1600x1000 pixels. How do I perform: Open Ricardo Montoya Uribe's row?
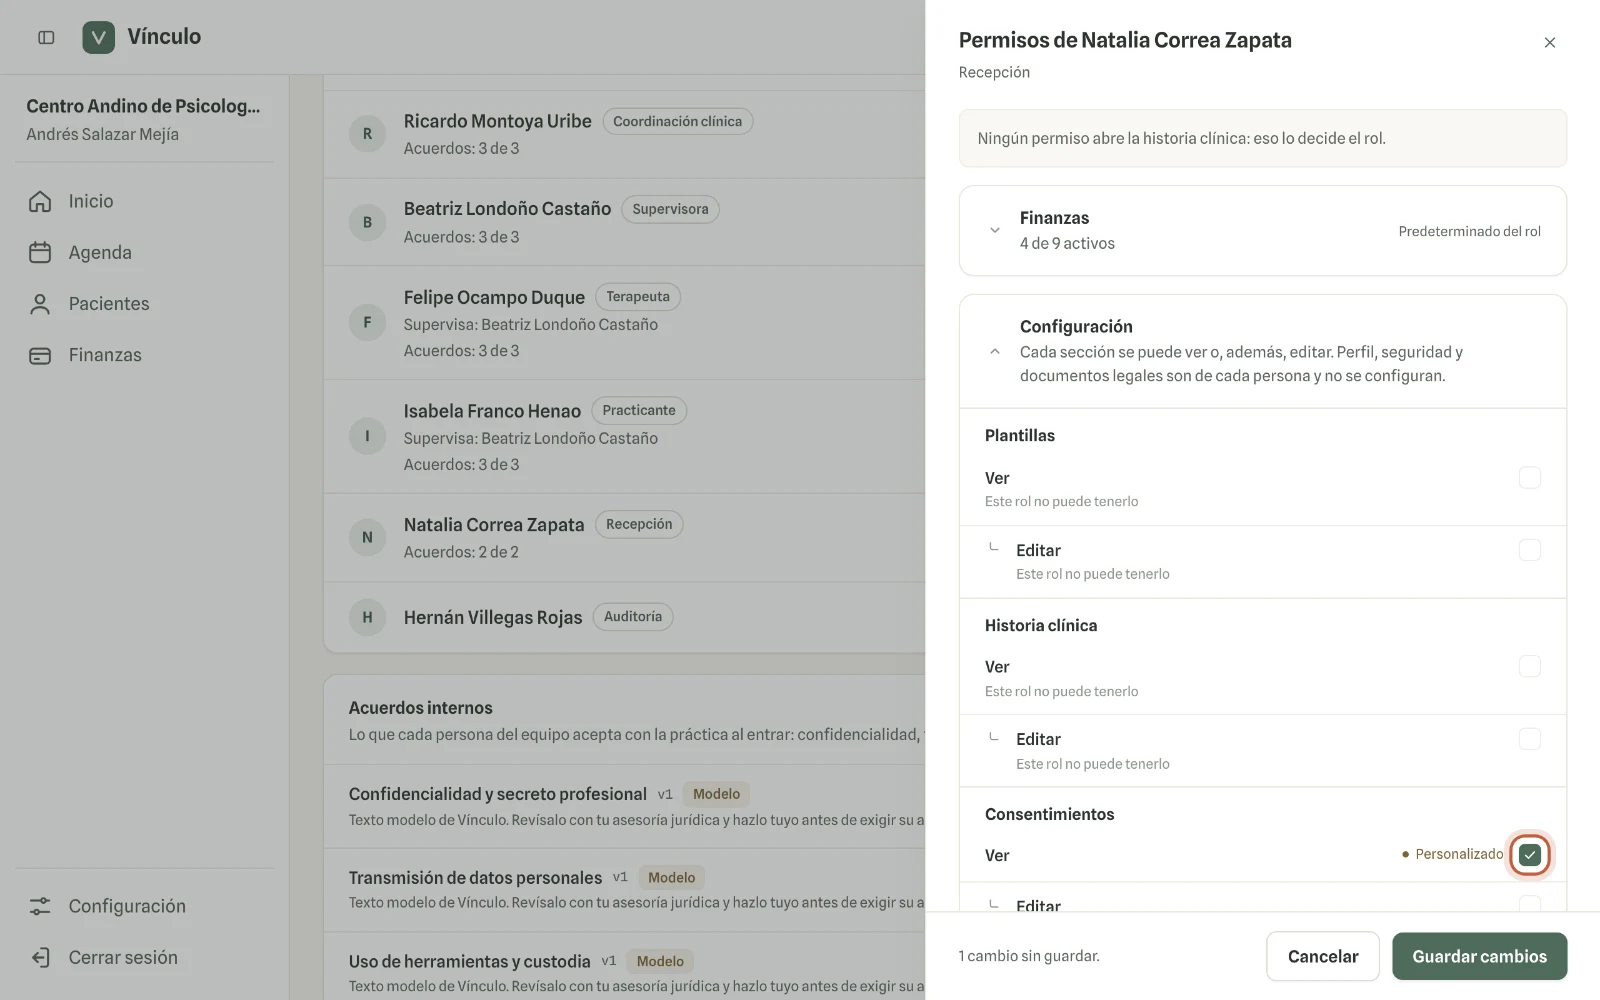[624, 134]
